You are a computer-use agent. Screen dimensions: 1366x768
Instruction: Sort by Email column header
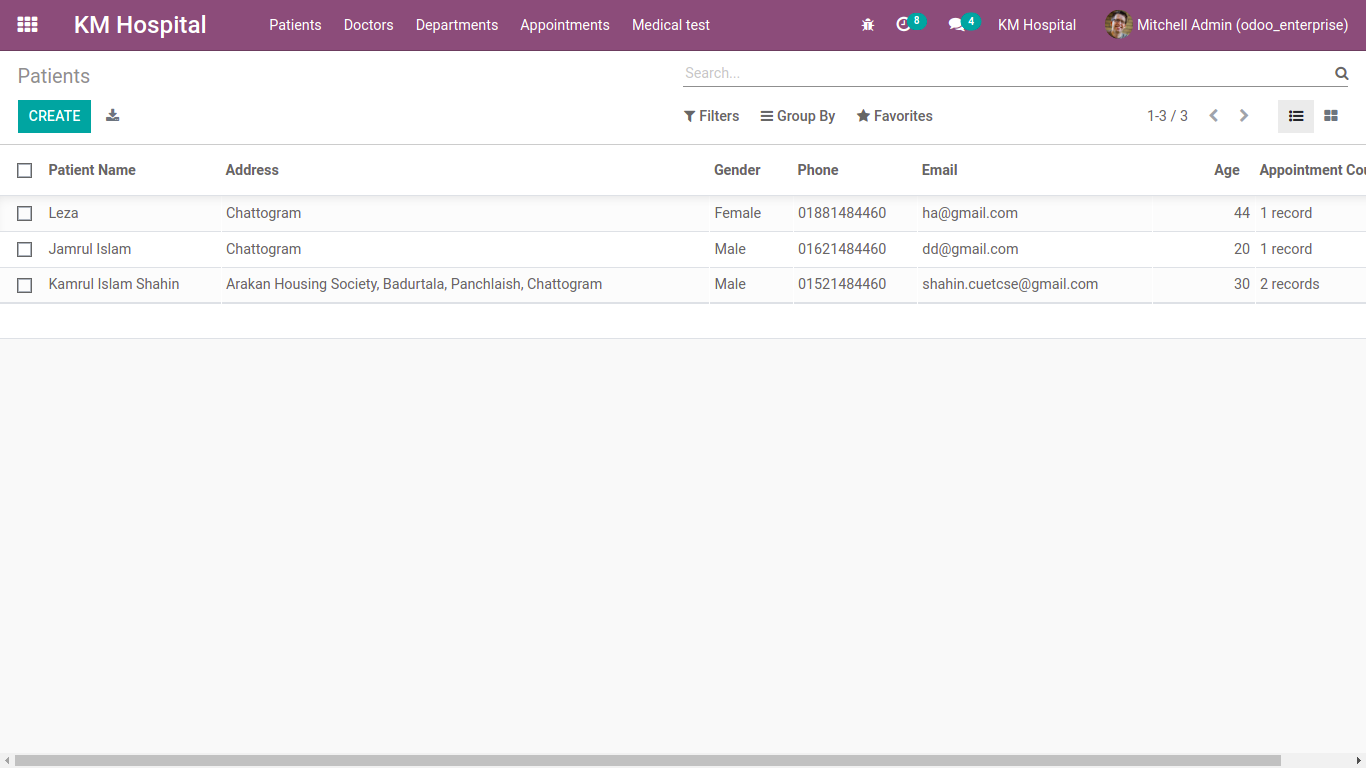click(x=940, y=170)
